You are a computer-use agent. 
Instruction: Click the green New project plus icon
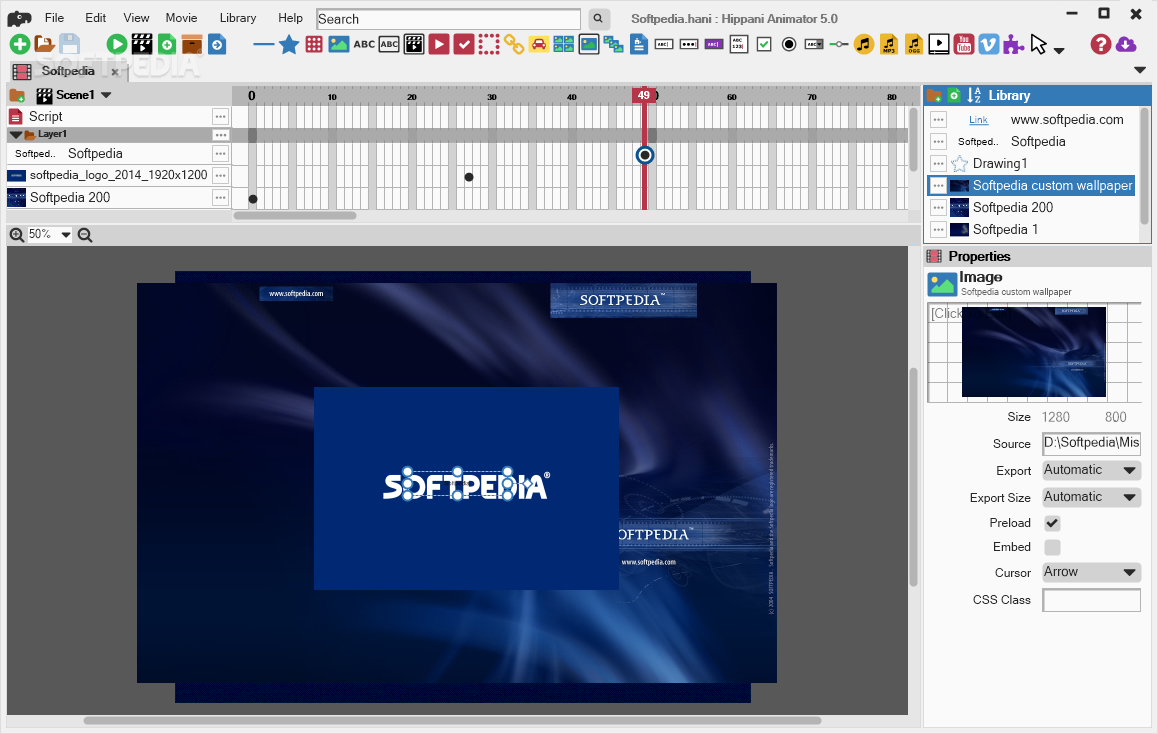coord(19,44)
